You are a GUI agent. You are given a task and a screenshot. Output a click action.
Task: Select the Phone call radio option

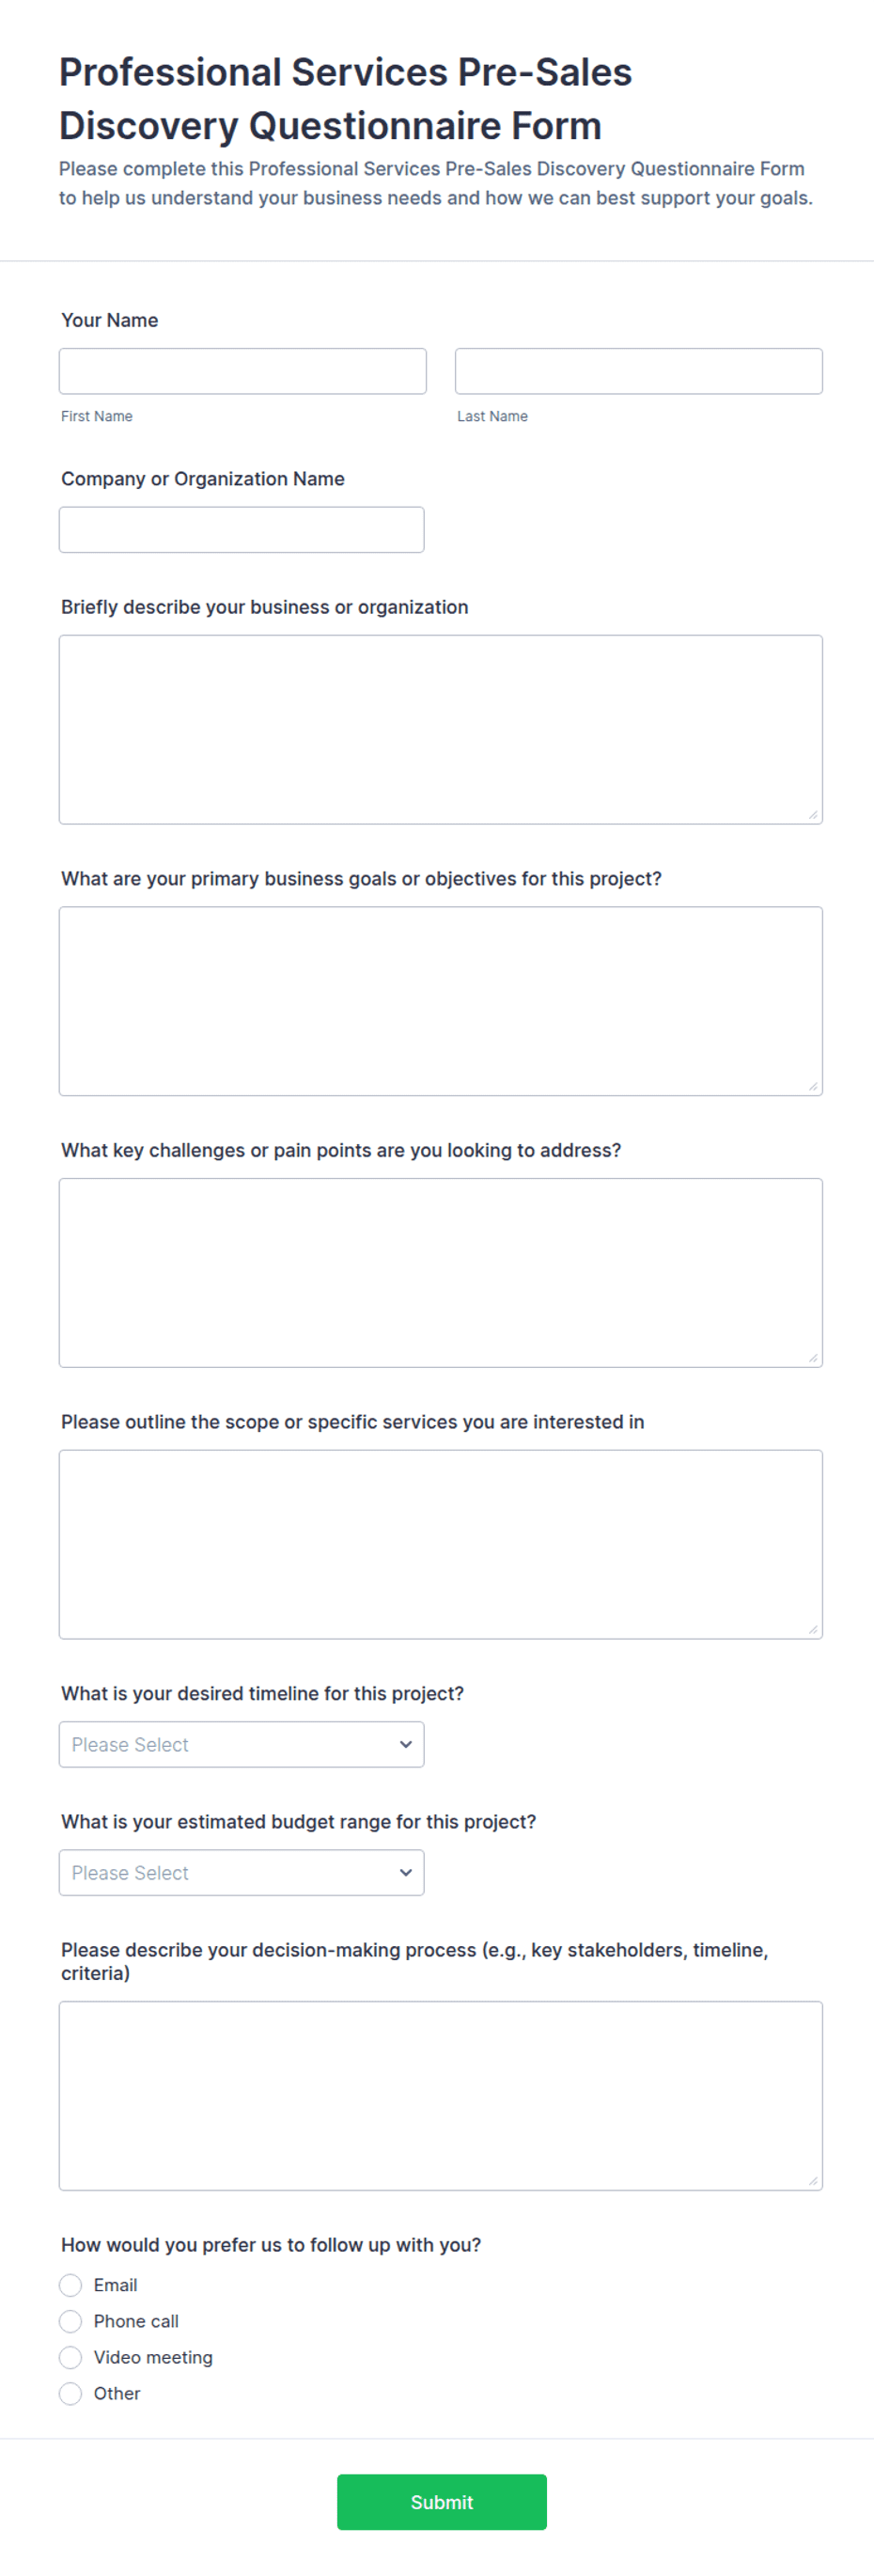(x=70, y=2321)
